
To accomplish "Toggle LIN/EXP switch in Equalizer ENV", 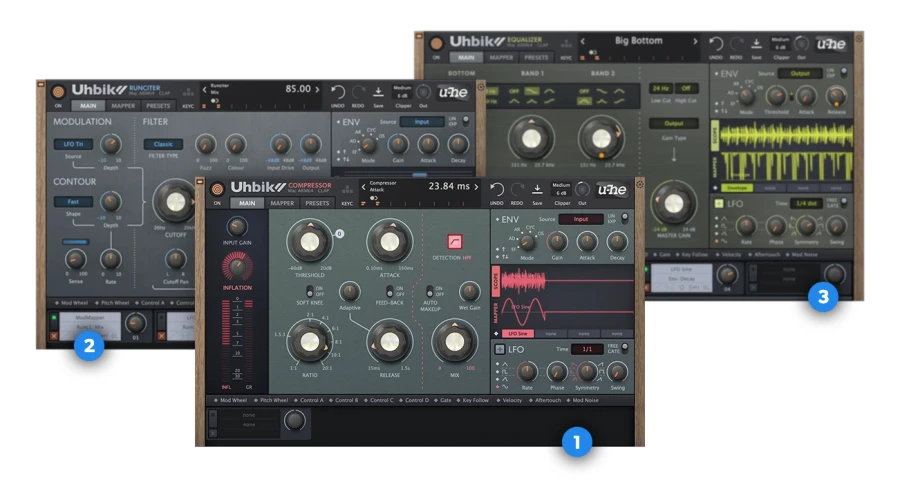I will 844,73.
